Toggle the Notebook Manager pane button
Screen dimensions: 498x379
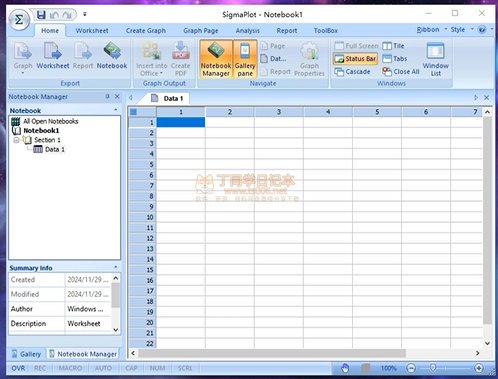(216, 59)
